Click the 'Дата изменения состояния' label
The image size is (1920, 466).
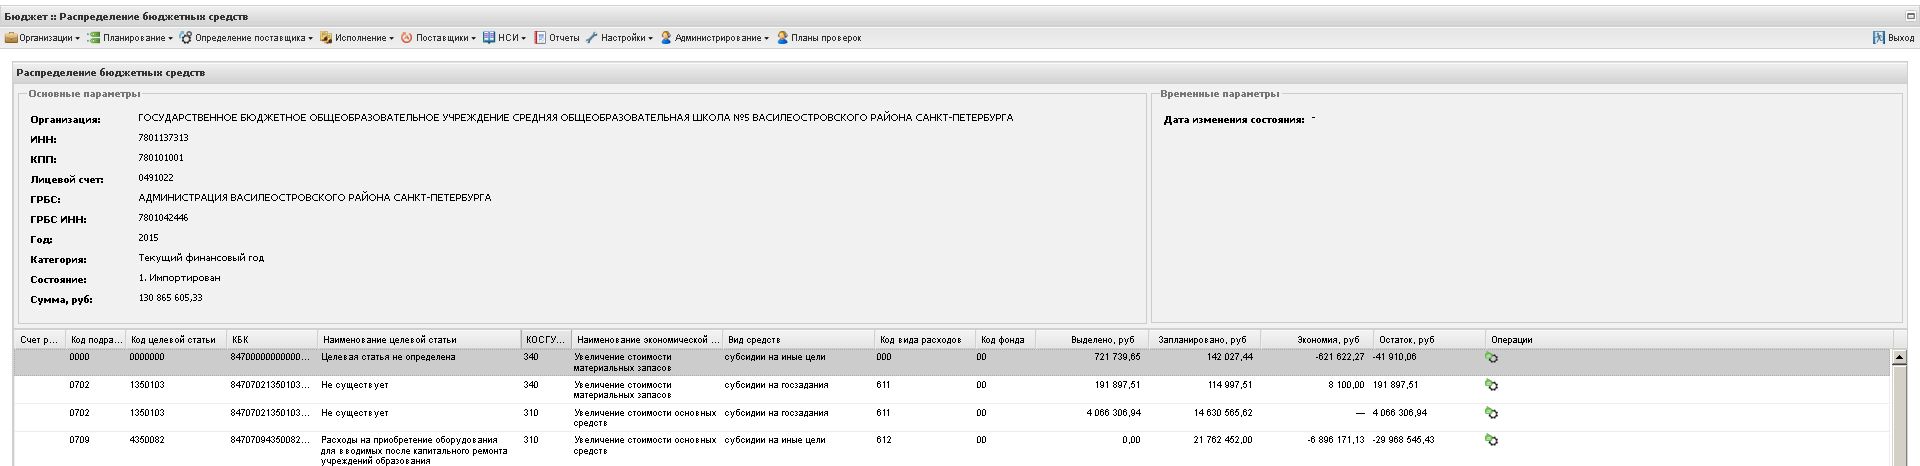(x=1234, y=120)
